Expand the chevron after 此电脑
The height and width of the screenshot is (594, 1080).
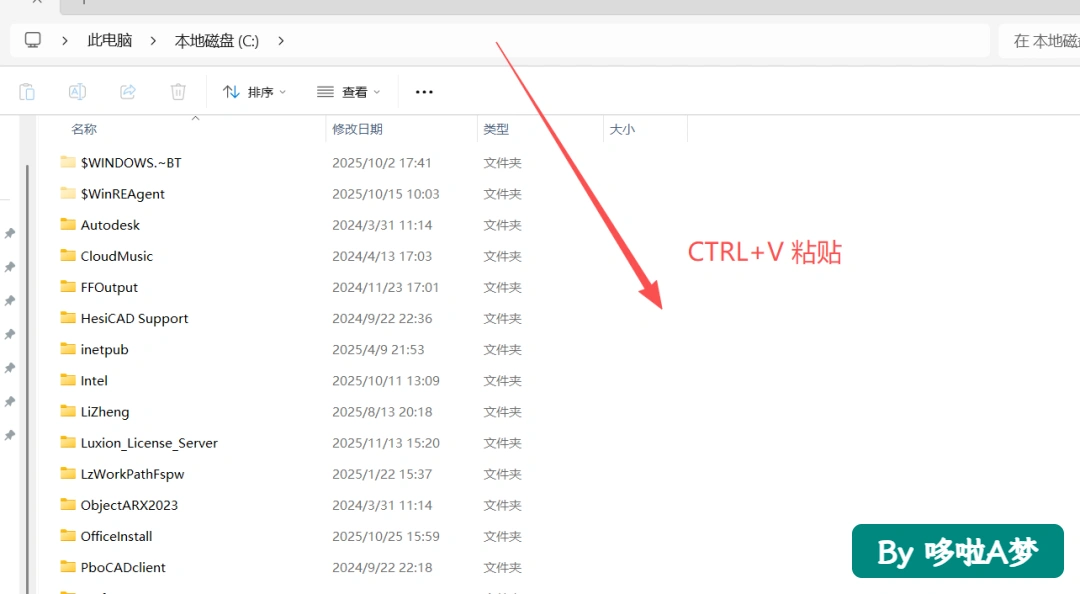pos(153,41)
